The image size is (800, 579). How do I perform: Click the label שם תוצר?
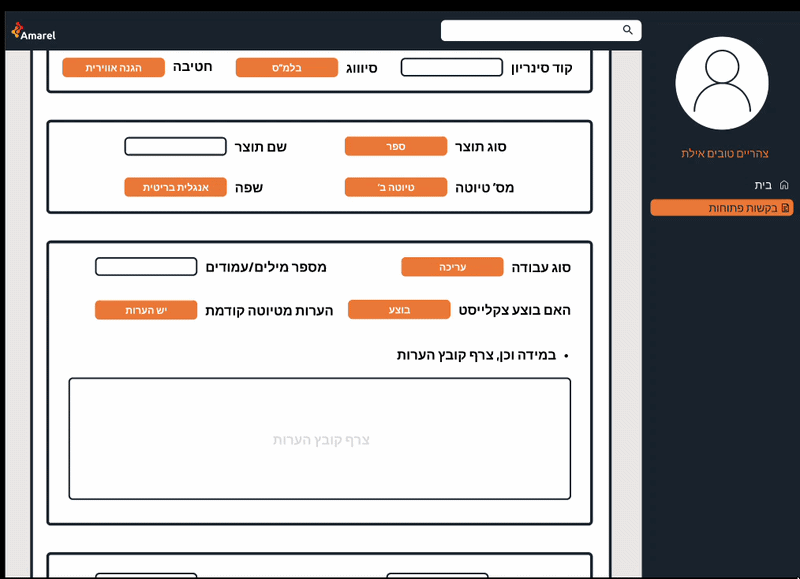click(260, 147)
